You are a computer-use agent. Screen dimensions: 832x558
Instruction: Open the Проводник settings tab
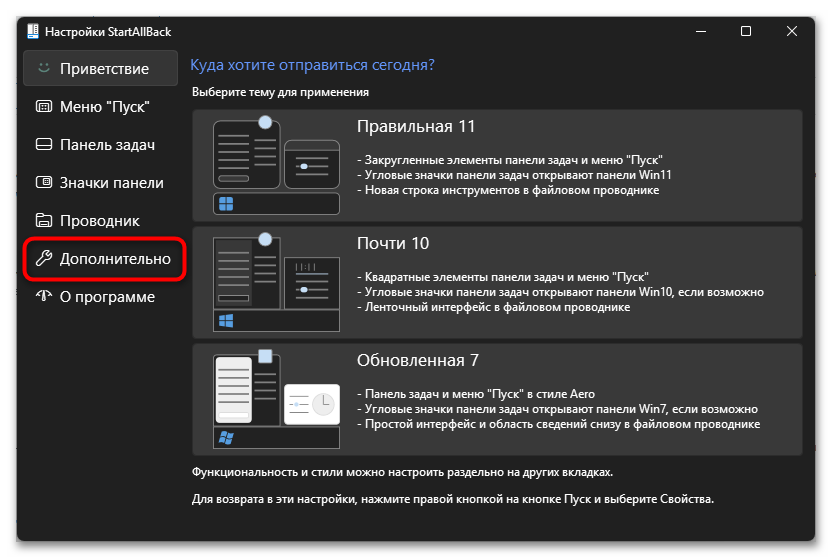pos(100,220)
